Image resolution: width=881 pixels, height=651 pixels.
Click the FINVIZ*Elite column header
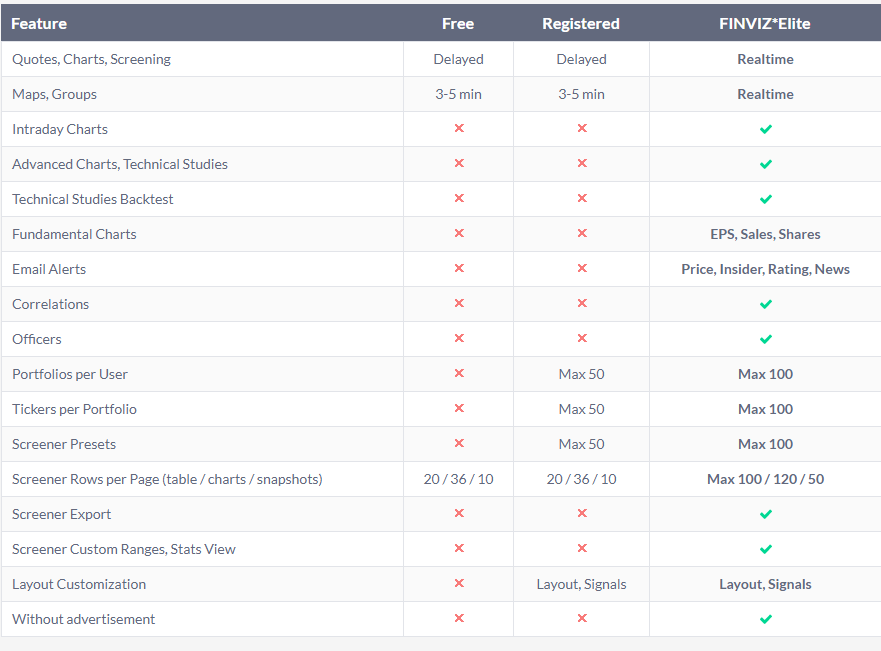(765, 24)
